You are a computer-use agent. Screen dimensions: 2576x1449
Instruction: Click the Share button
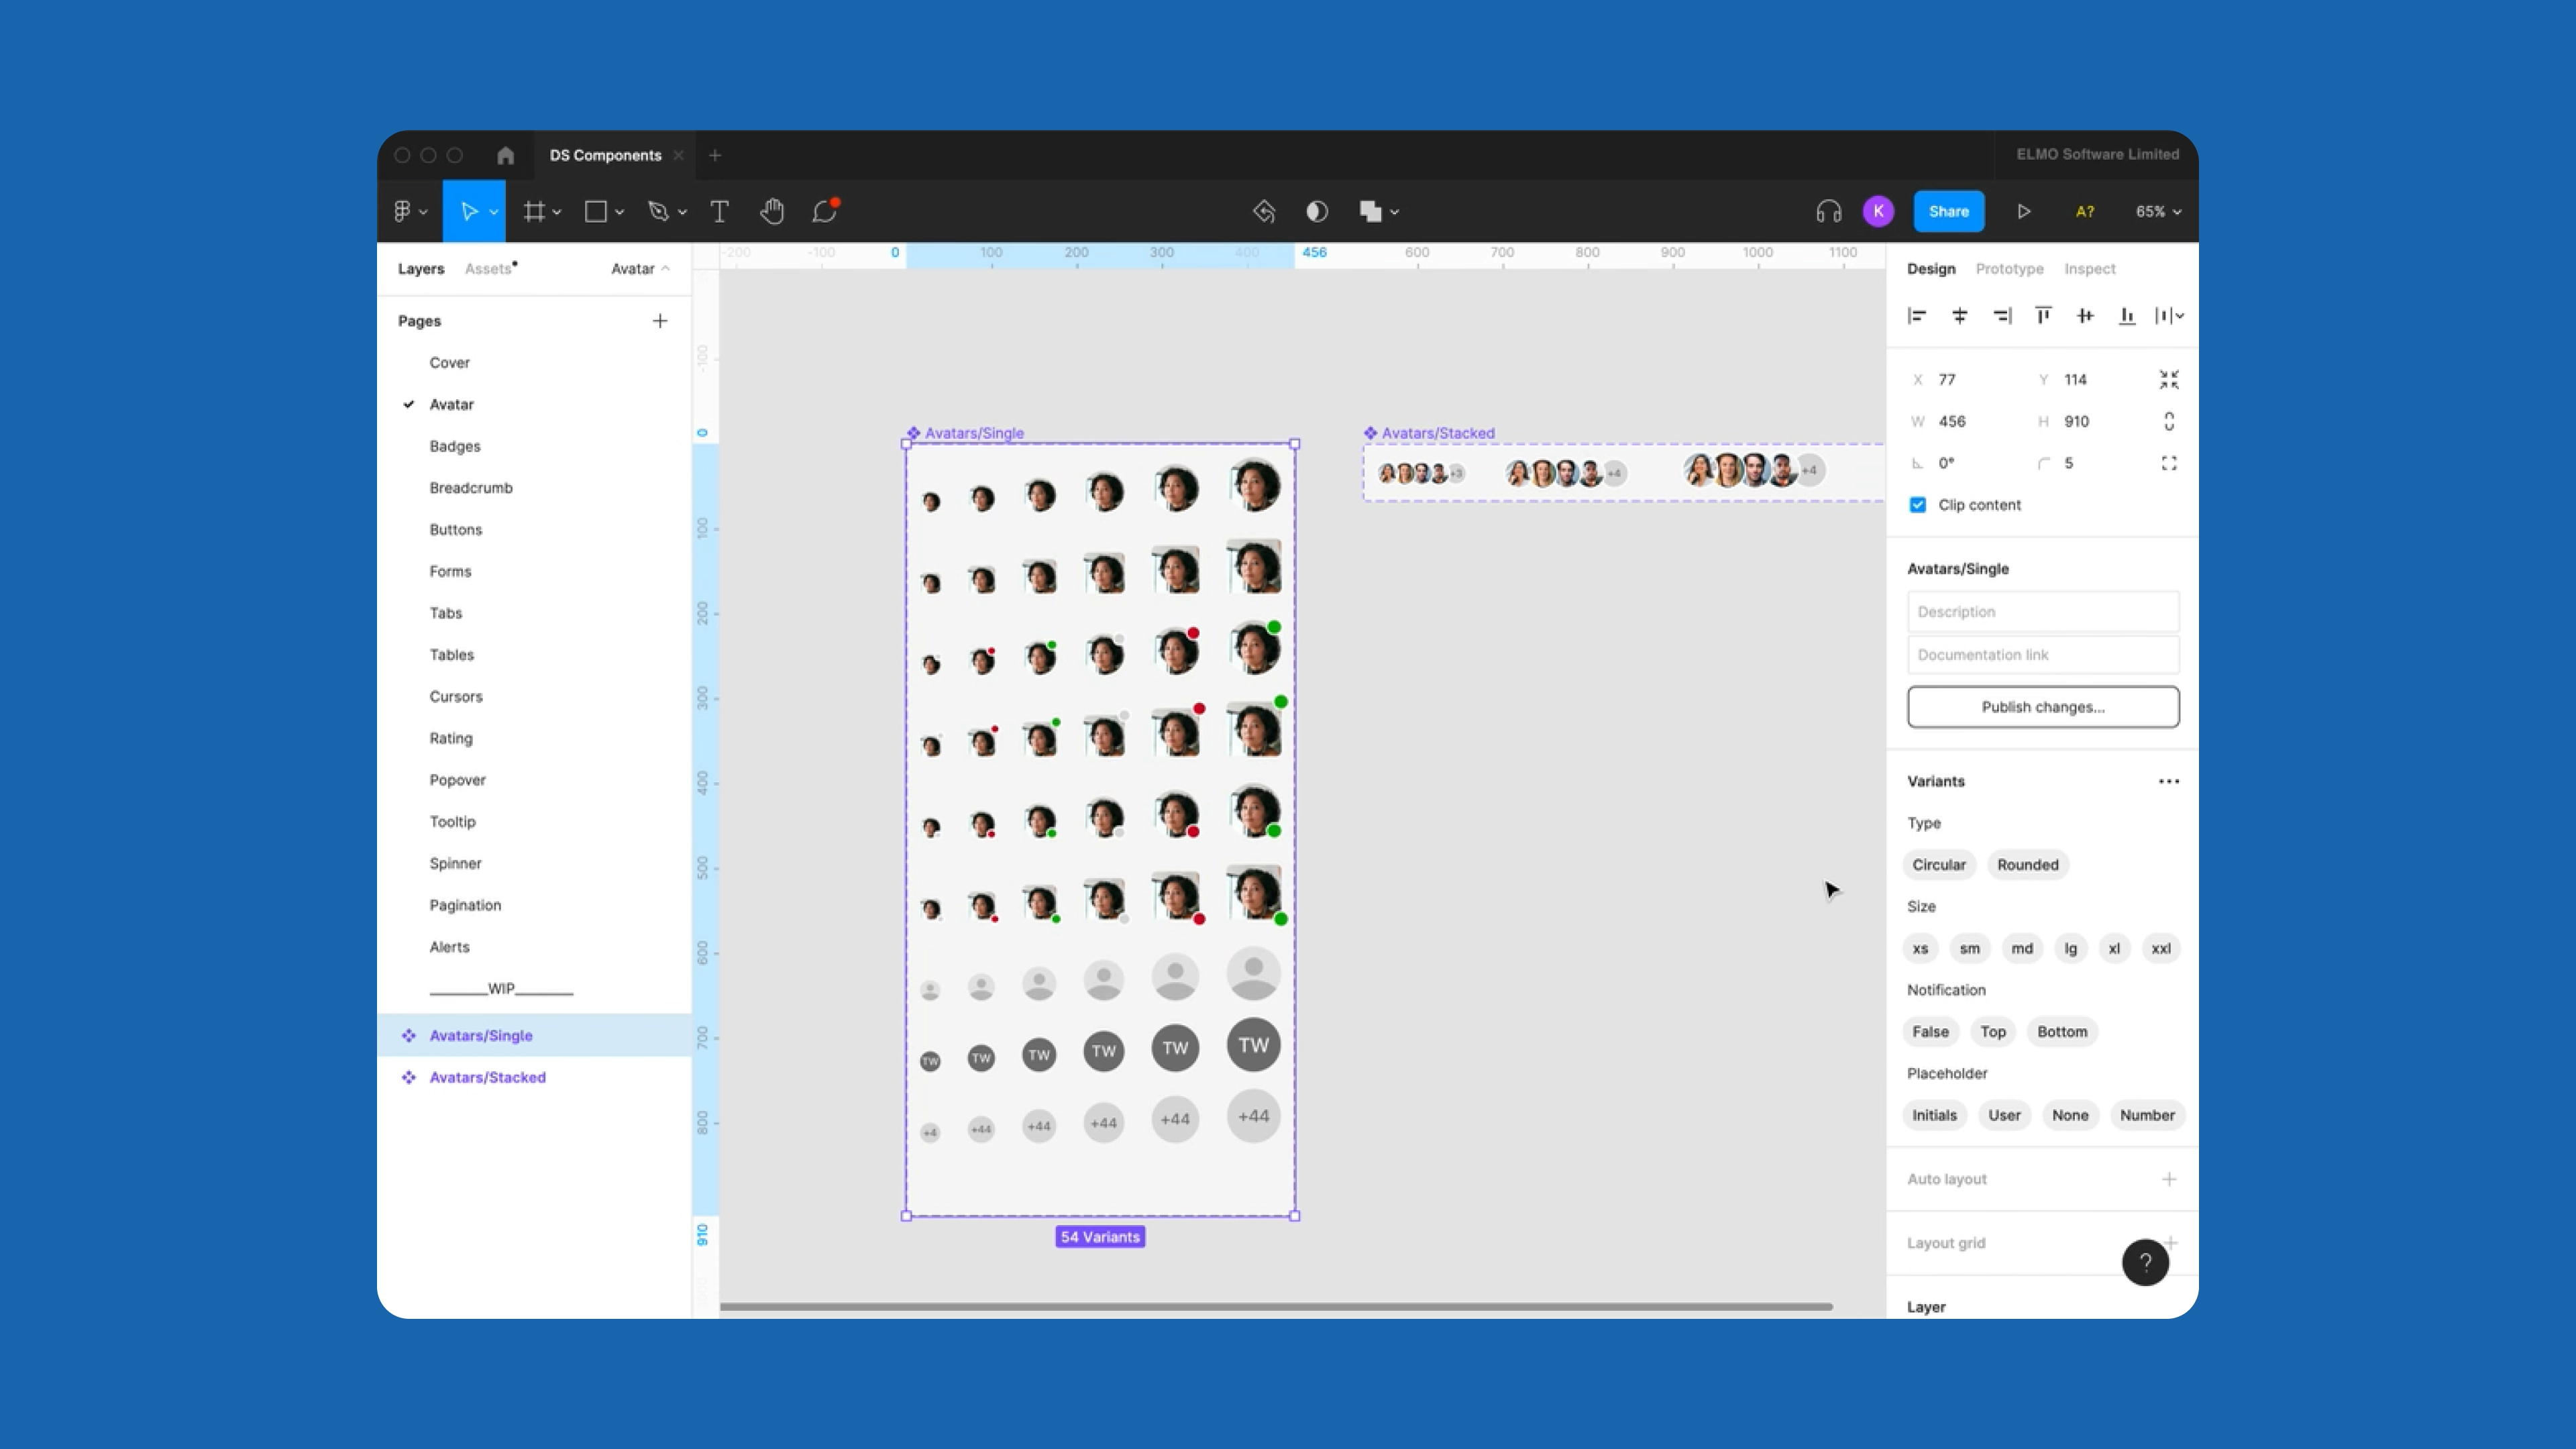coord(1948,211)
